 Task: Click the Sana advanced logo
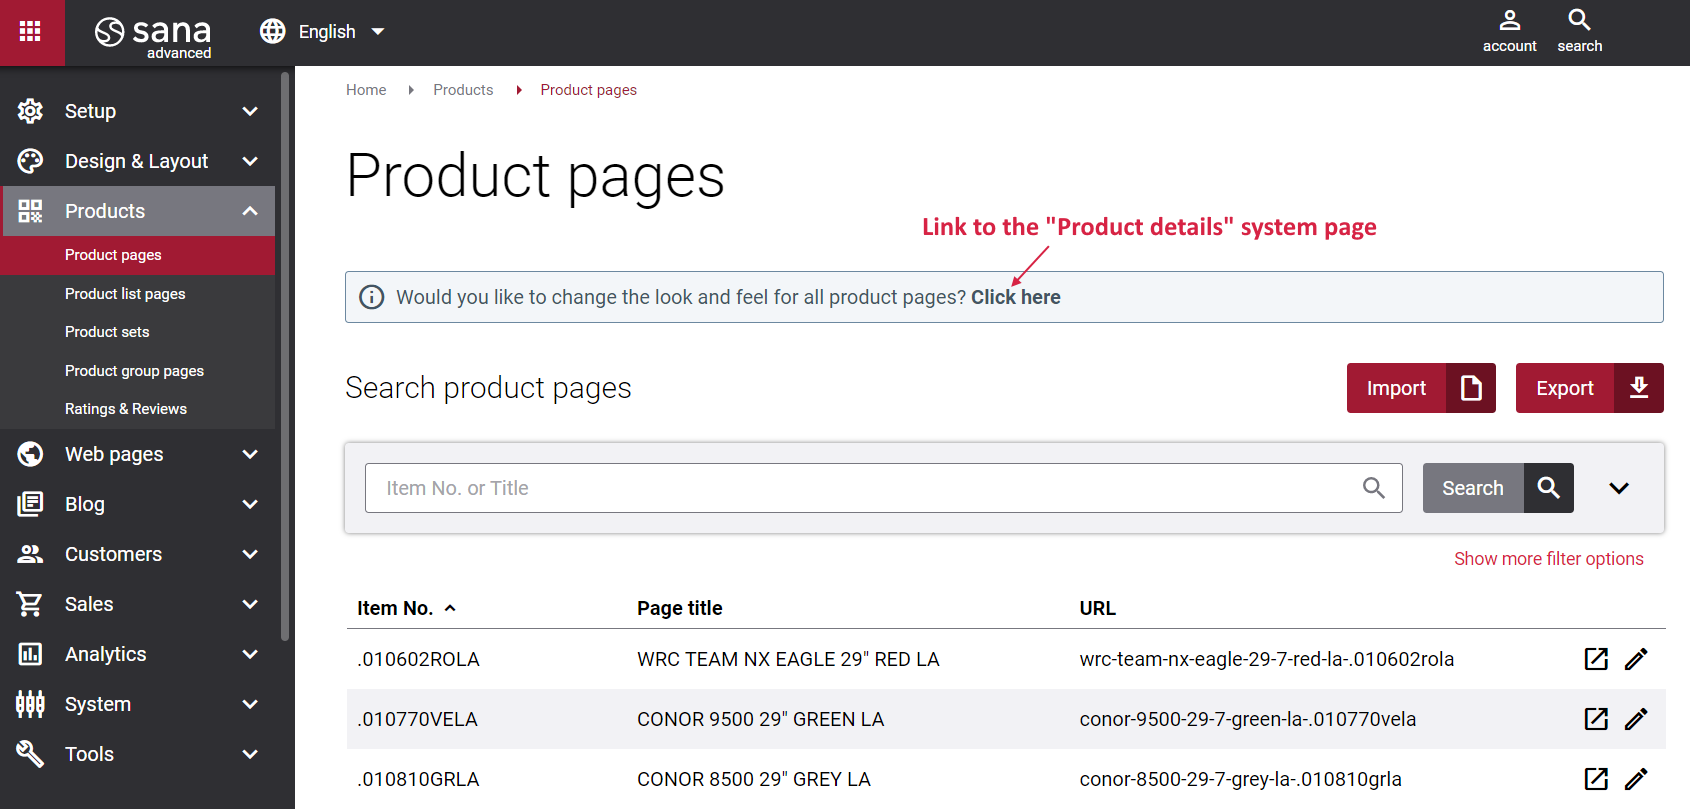153,37
